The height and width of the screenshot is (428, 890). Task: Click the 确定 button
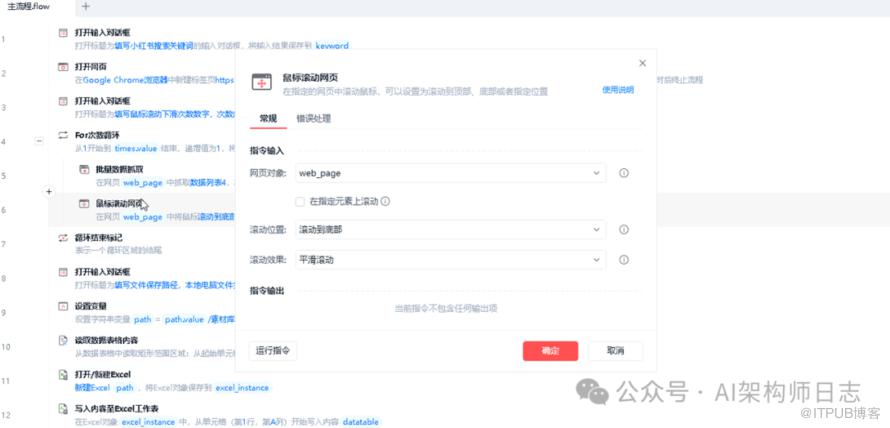tap(550, 351)
